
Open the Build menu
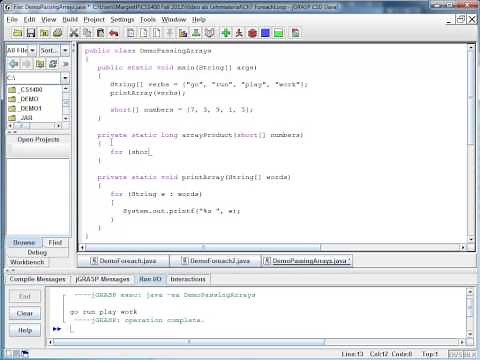click(x=70, y=20)
